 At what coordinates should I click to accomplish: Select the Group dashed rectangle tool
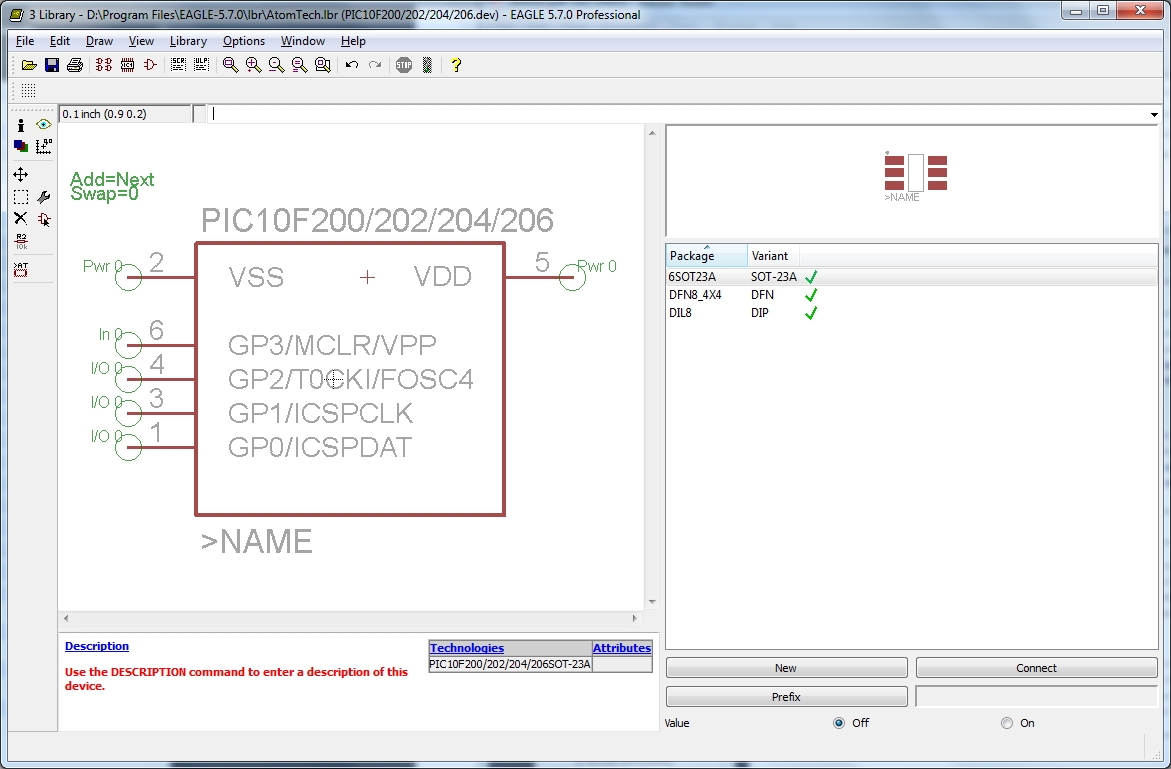pyautogui.click(x=21, y=197)
